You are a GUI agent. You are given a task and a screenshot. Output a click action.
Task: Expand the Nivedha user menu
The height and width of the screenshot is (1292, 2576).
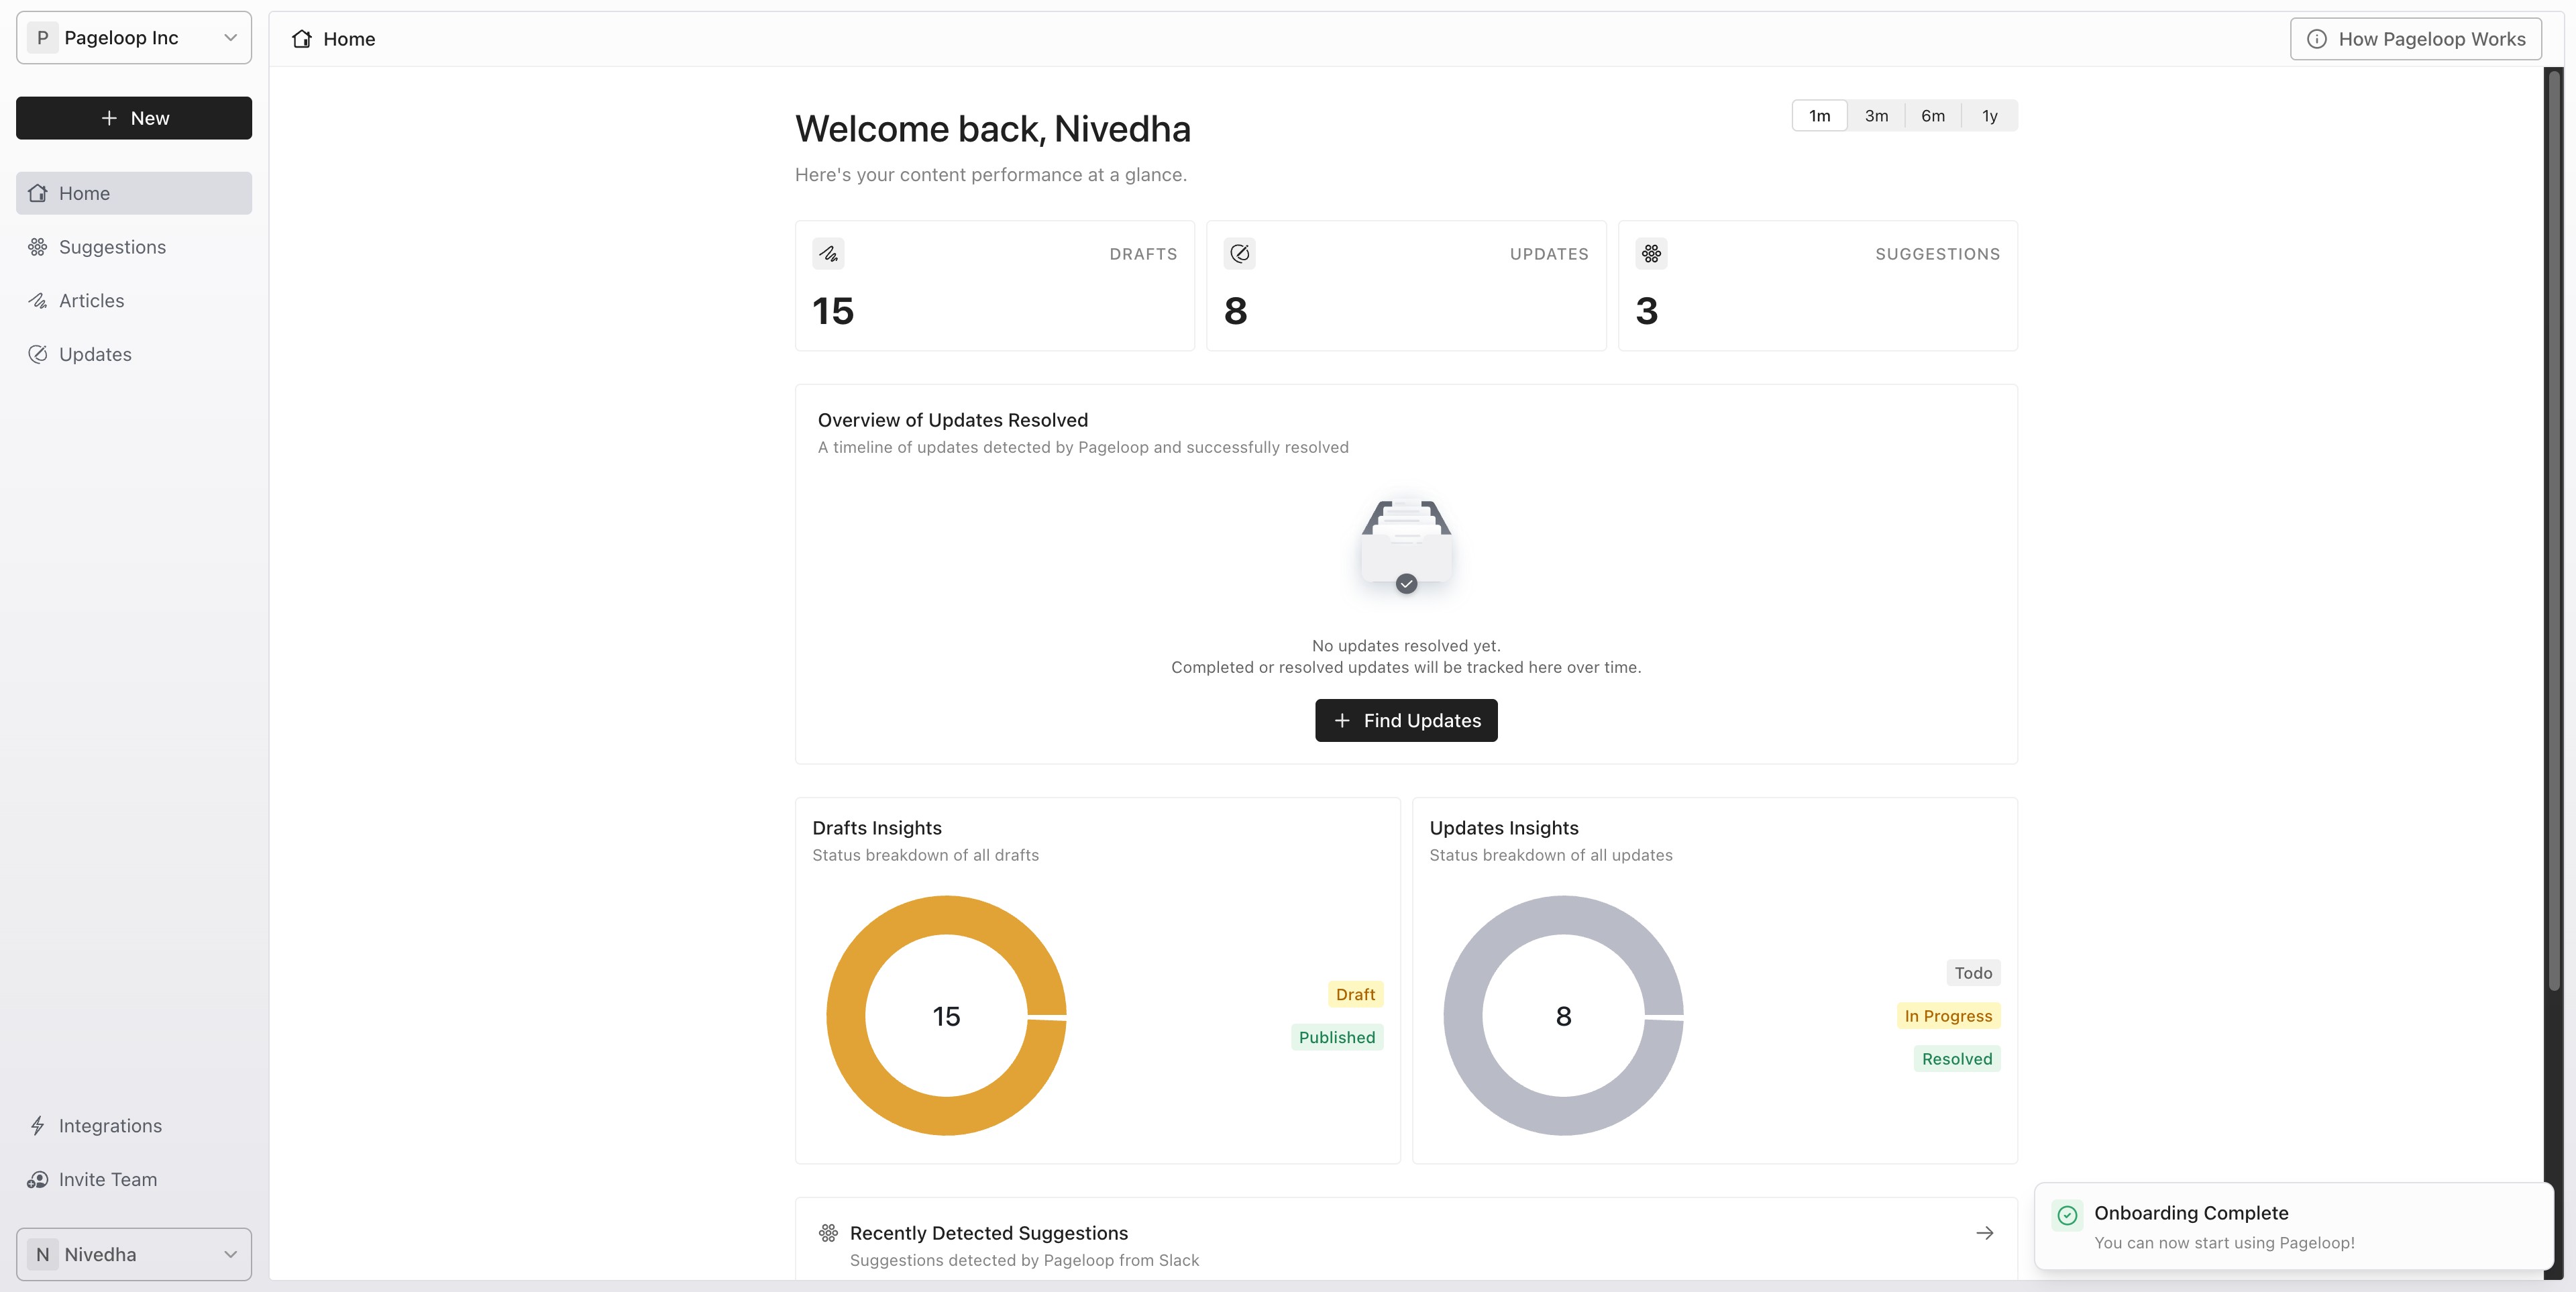click(x=134, y=1254)
